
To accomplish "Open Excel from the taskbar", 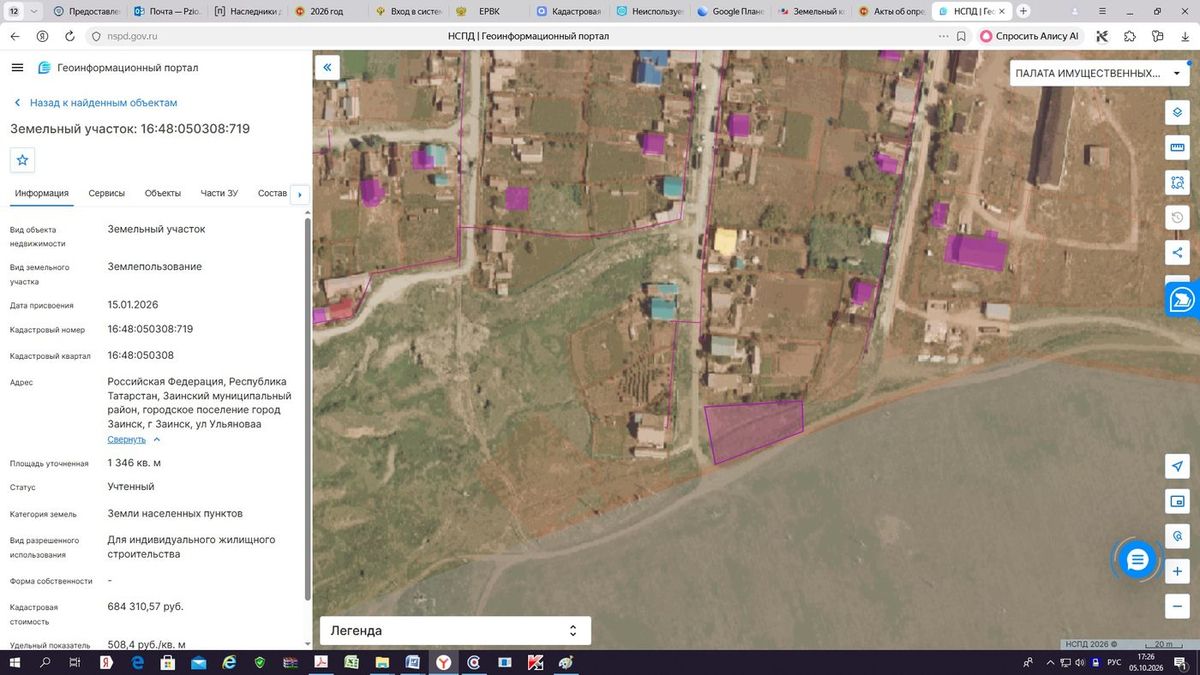I will (352, 662).
